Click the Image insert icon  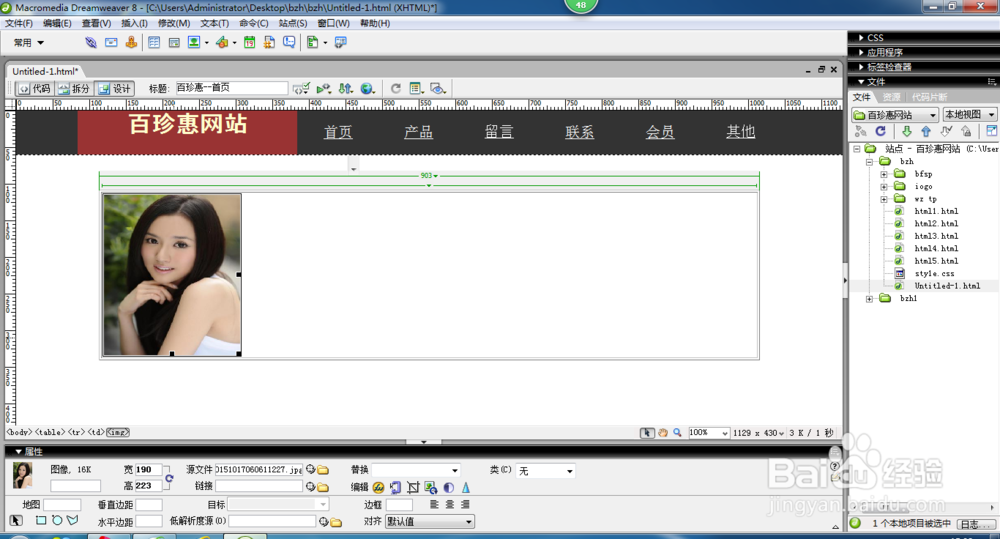(194, 43)
